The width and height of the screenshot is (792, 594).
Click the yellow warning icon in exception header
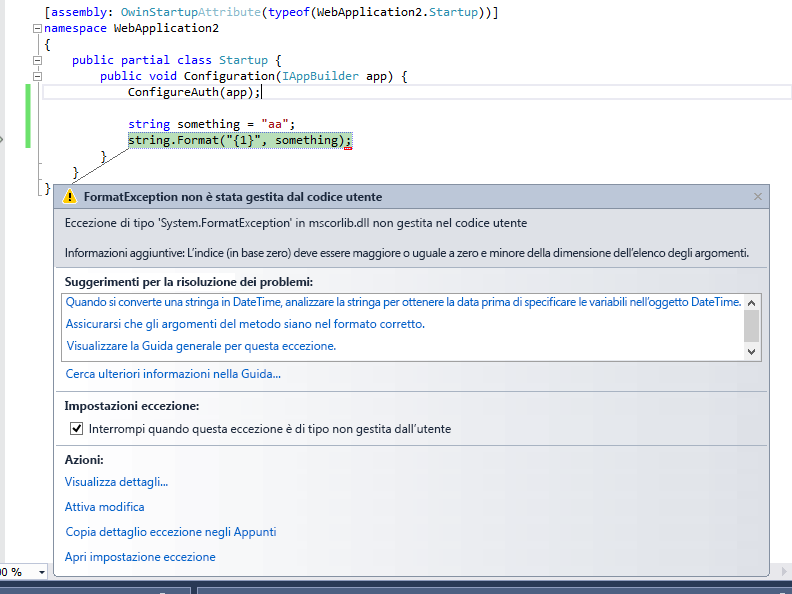pos(69,197)
